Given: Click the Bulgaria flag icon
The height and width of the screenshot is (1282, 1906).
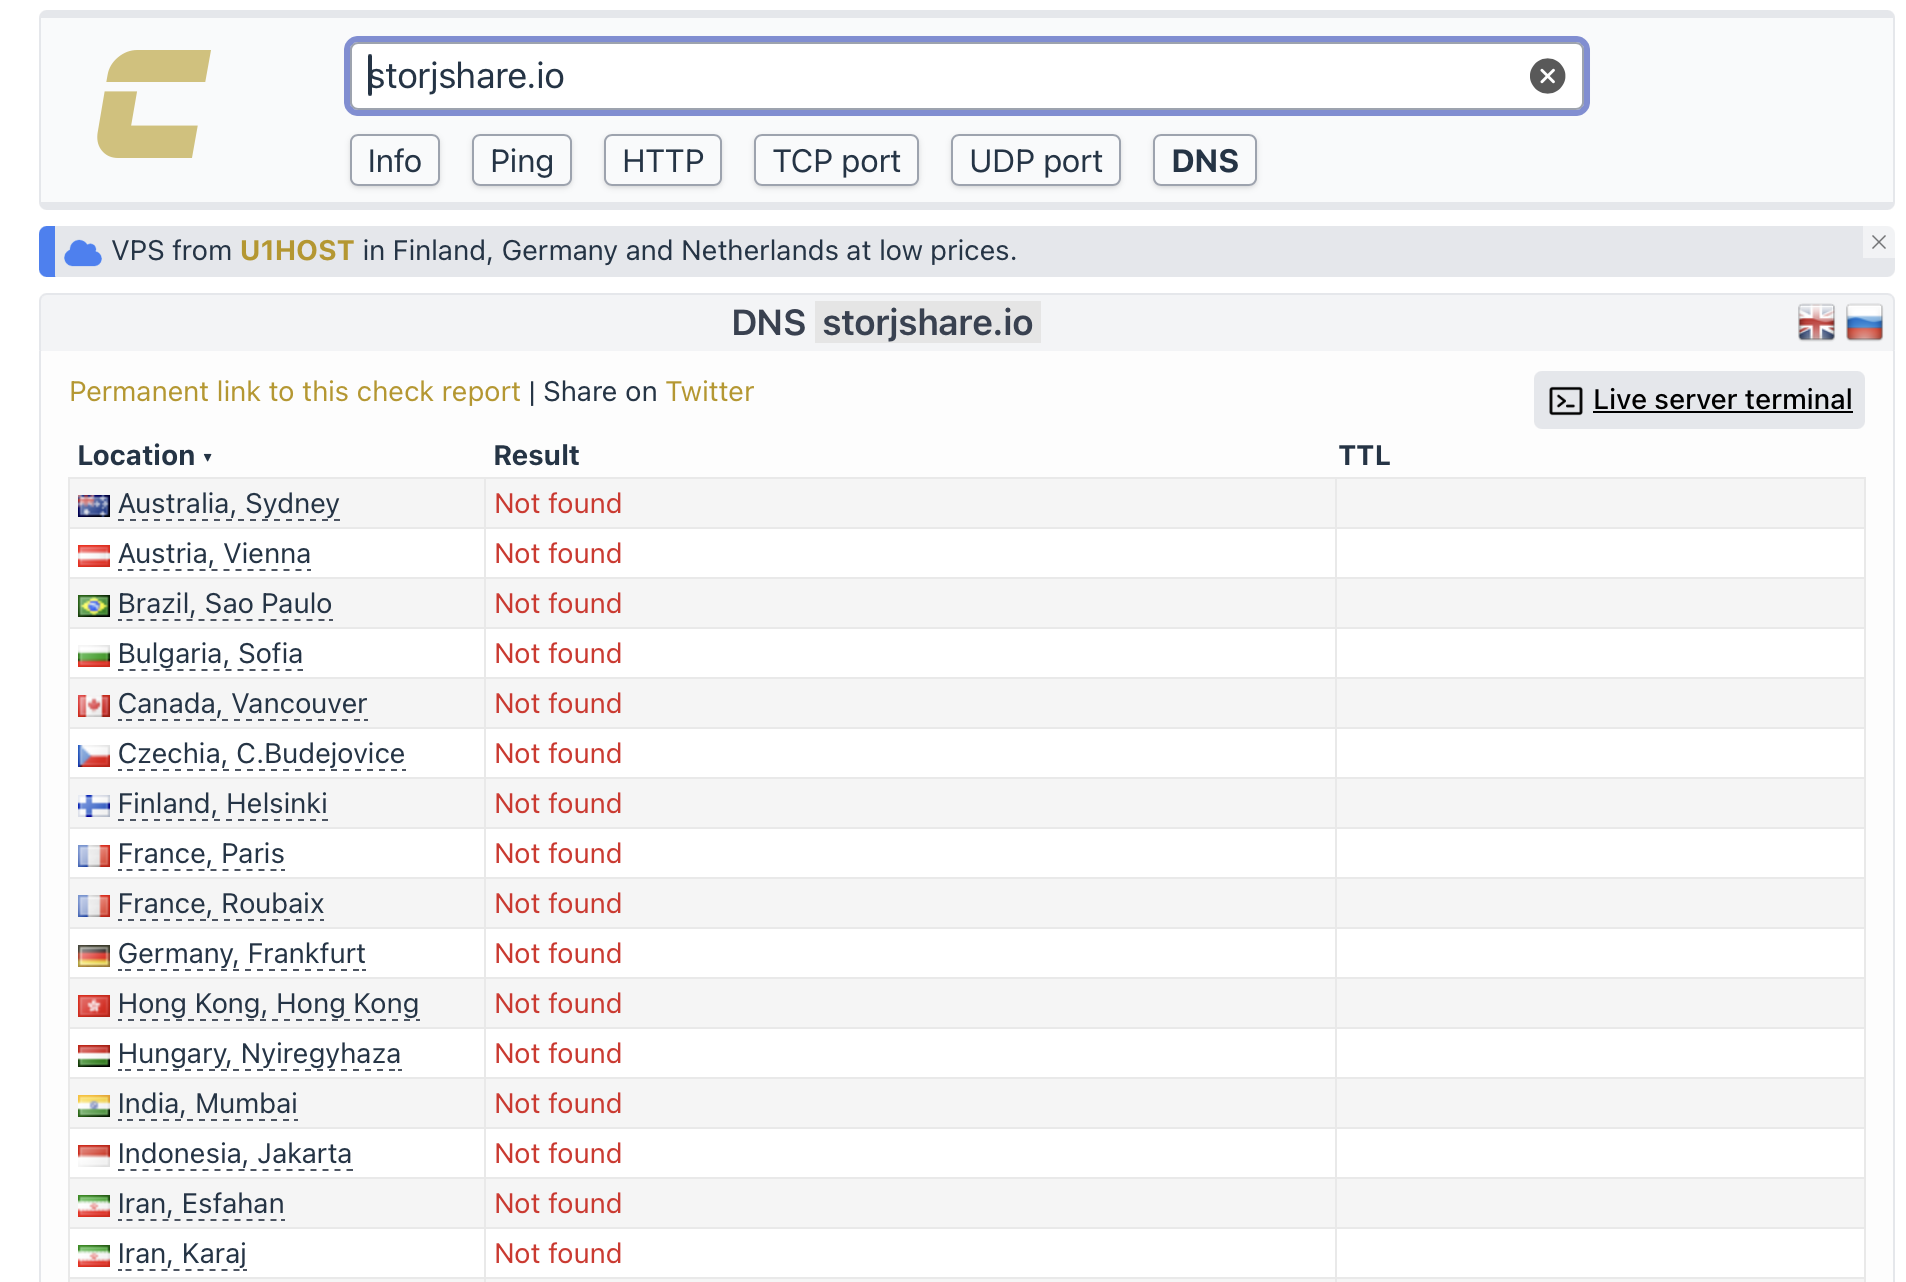Looking at the screenshot, I should (94, 656).
